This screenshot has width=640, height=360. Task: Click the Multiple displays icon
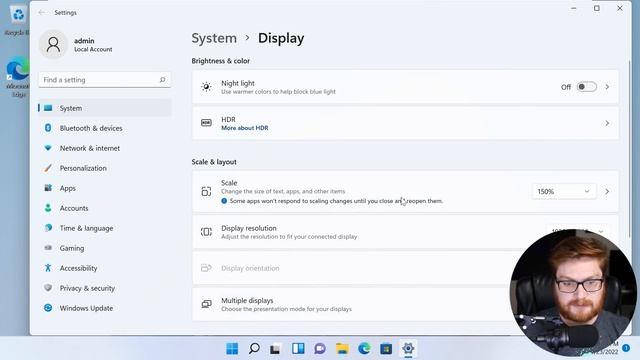click(x=206, y=304)
